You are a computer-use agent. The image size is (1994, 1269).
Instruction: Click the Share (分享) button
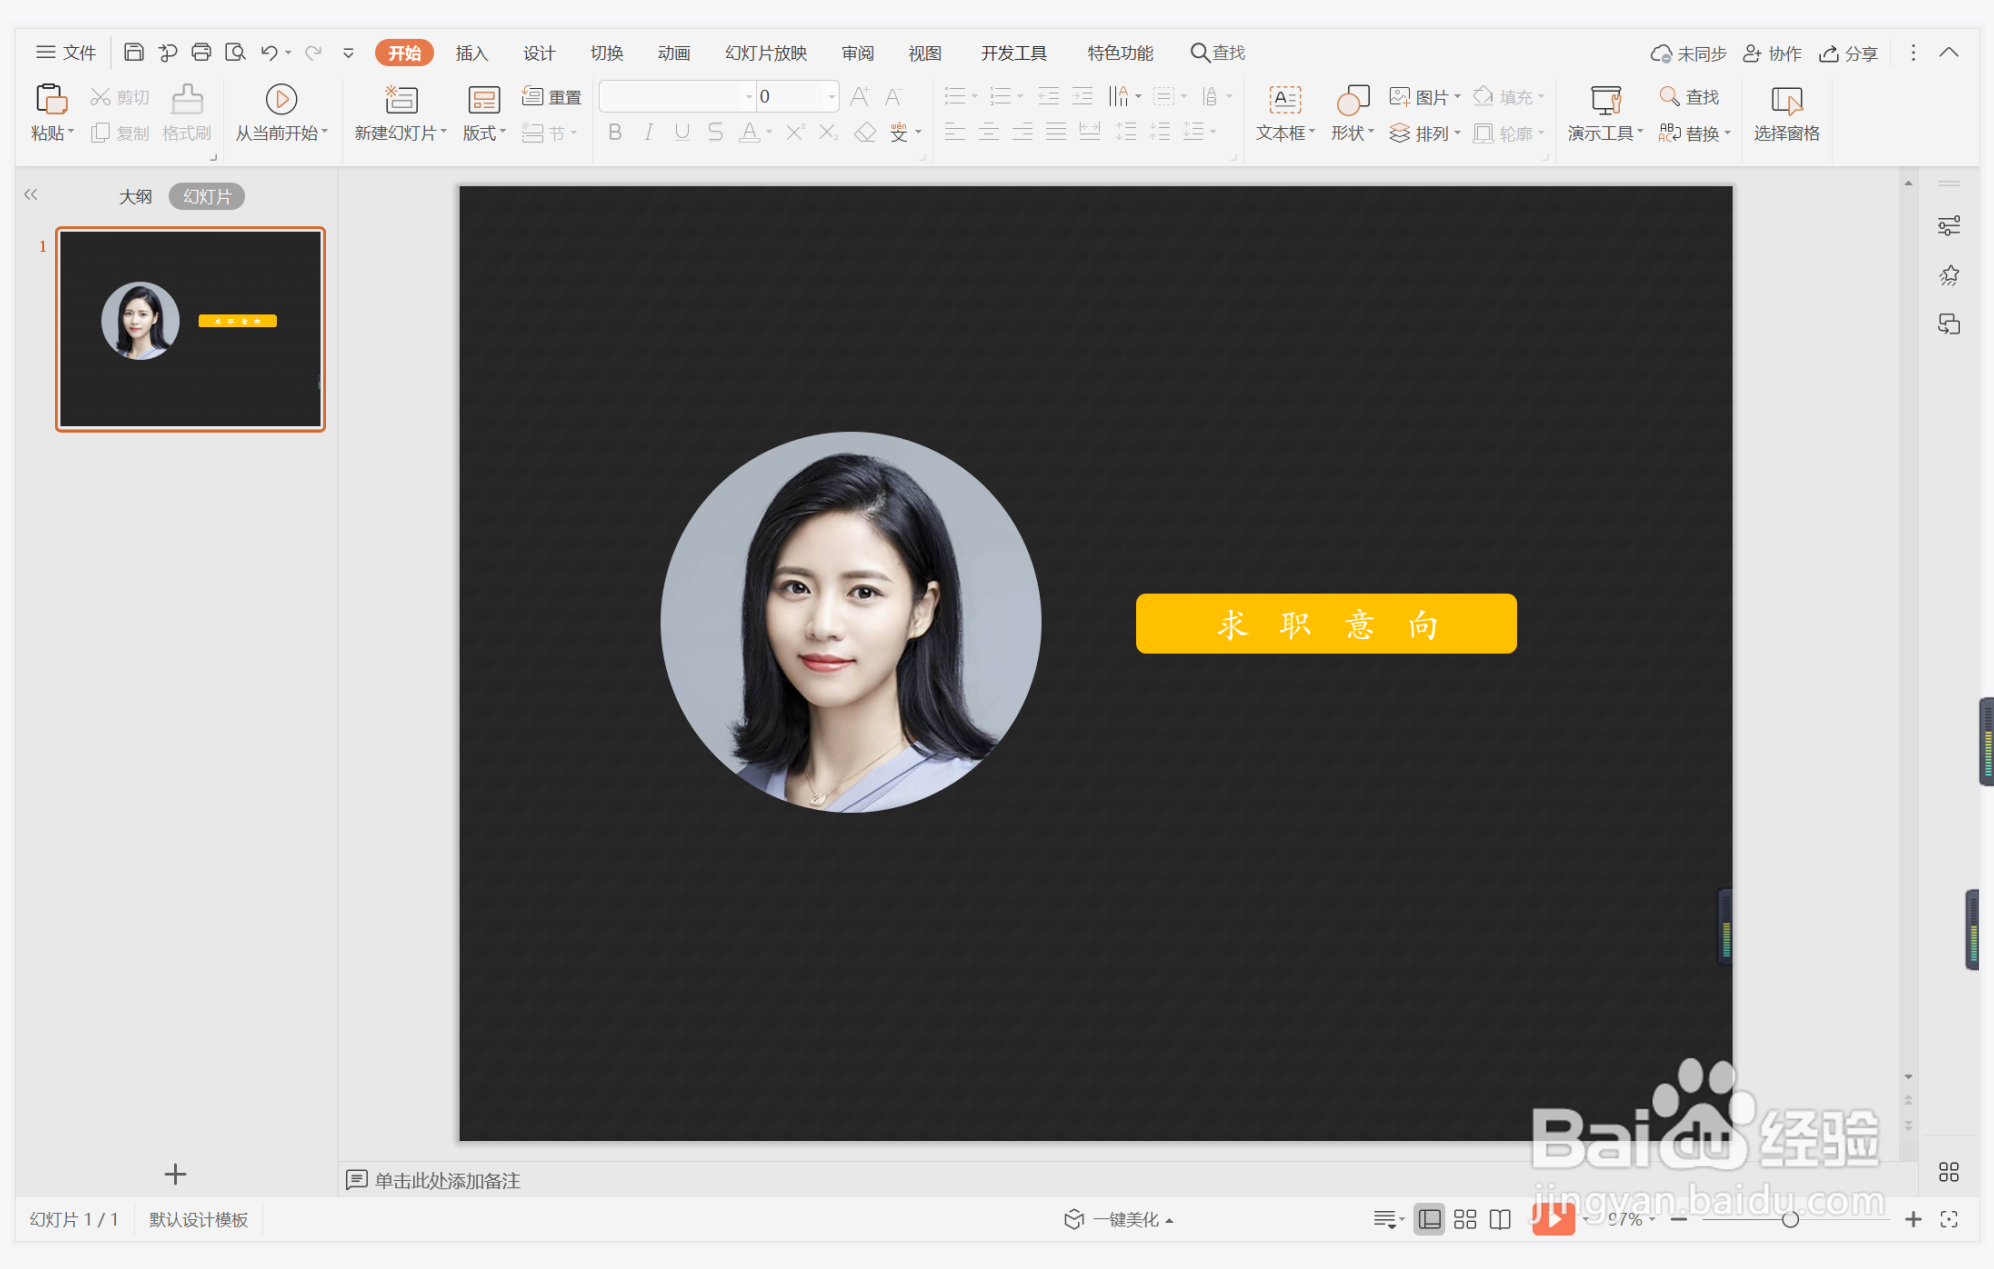coord(1848,53)
